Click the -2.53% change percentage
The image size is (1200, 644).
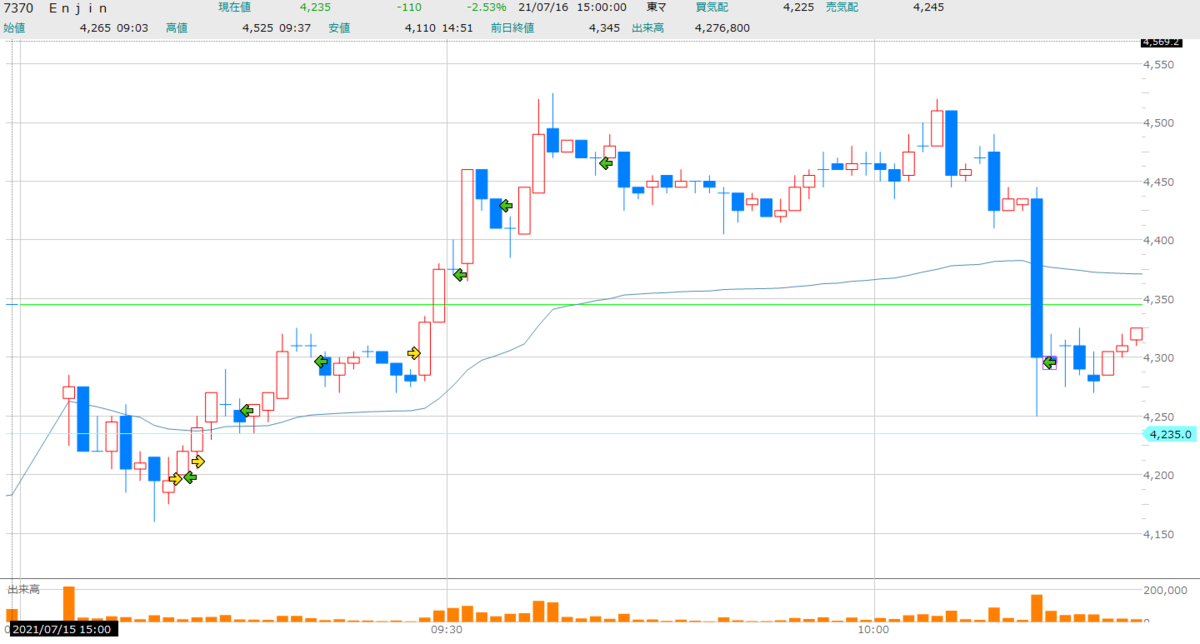486,8
